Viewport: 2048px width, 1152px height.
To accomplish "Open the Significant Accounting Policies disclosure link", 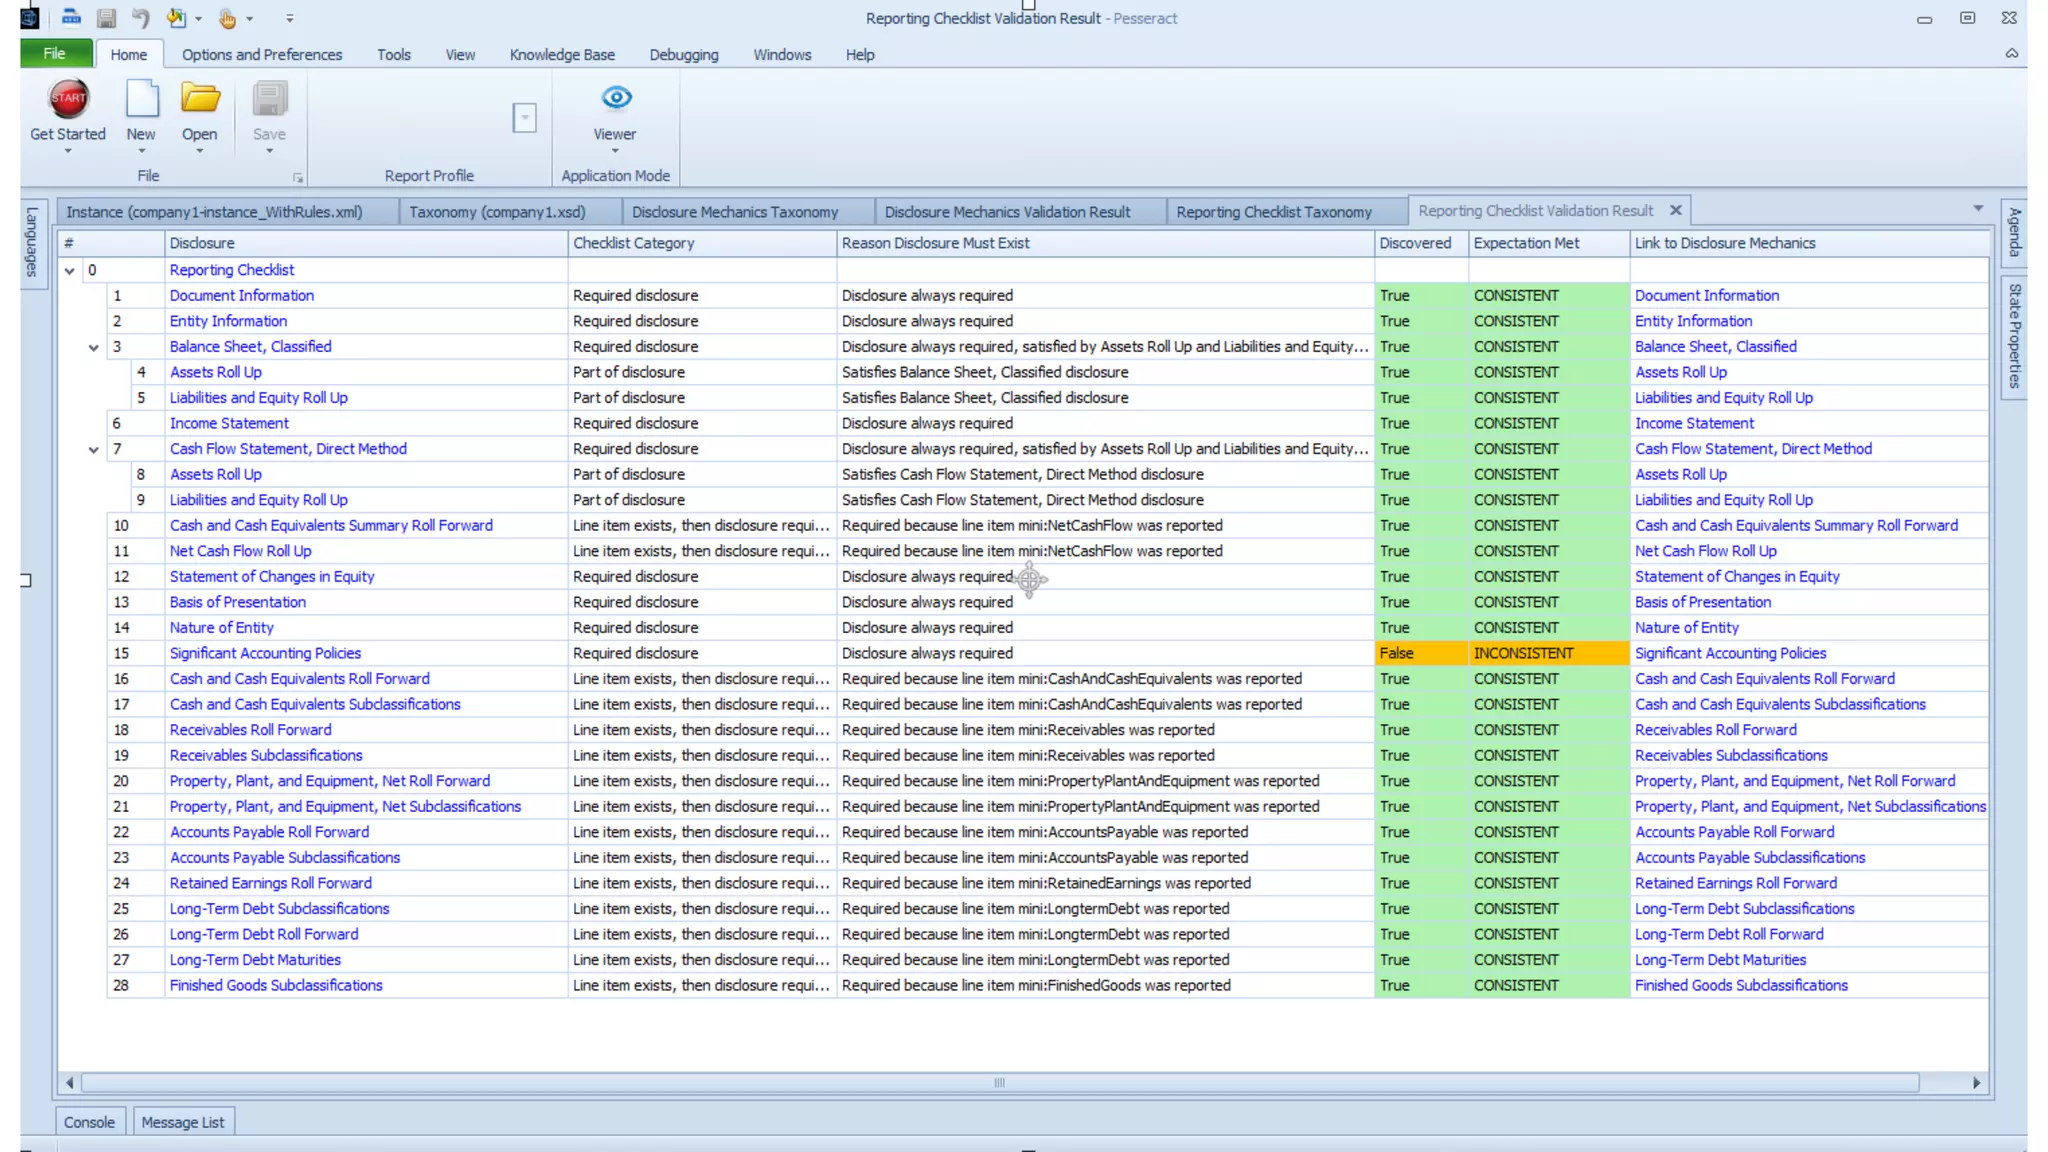I will tap(265, 653).
